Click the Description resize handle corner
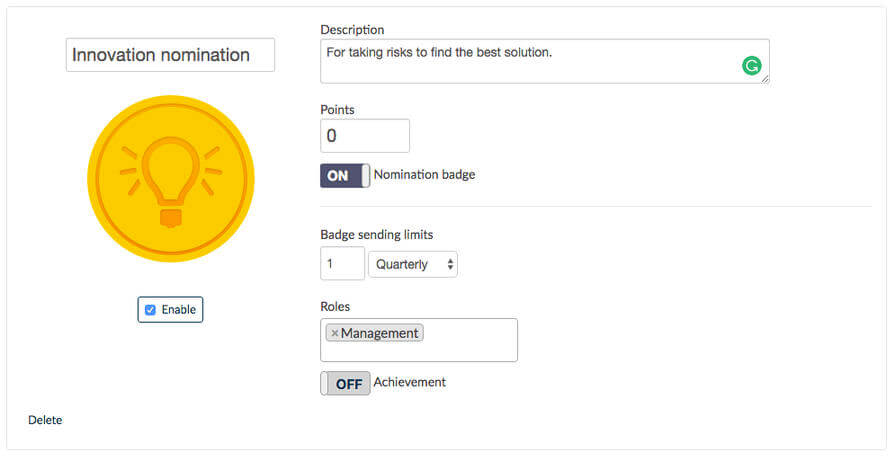895x461 pixels. pyautogui.click(x=765, y=79)
